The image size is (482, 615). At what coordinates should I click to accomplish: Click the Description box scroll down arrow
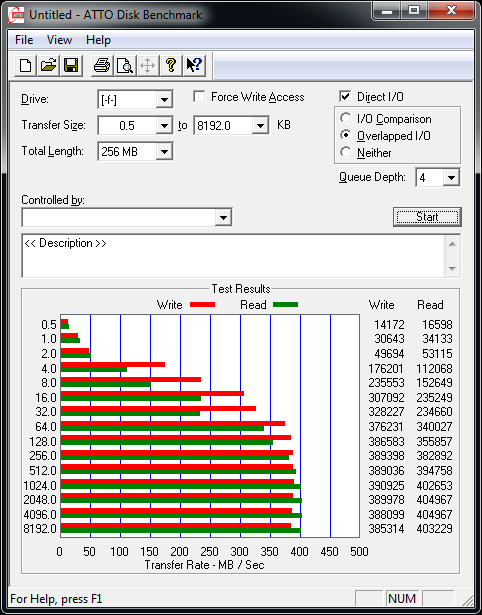pos(452,269)
